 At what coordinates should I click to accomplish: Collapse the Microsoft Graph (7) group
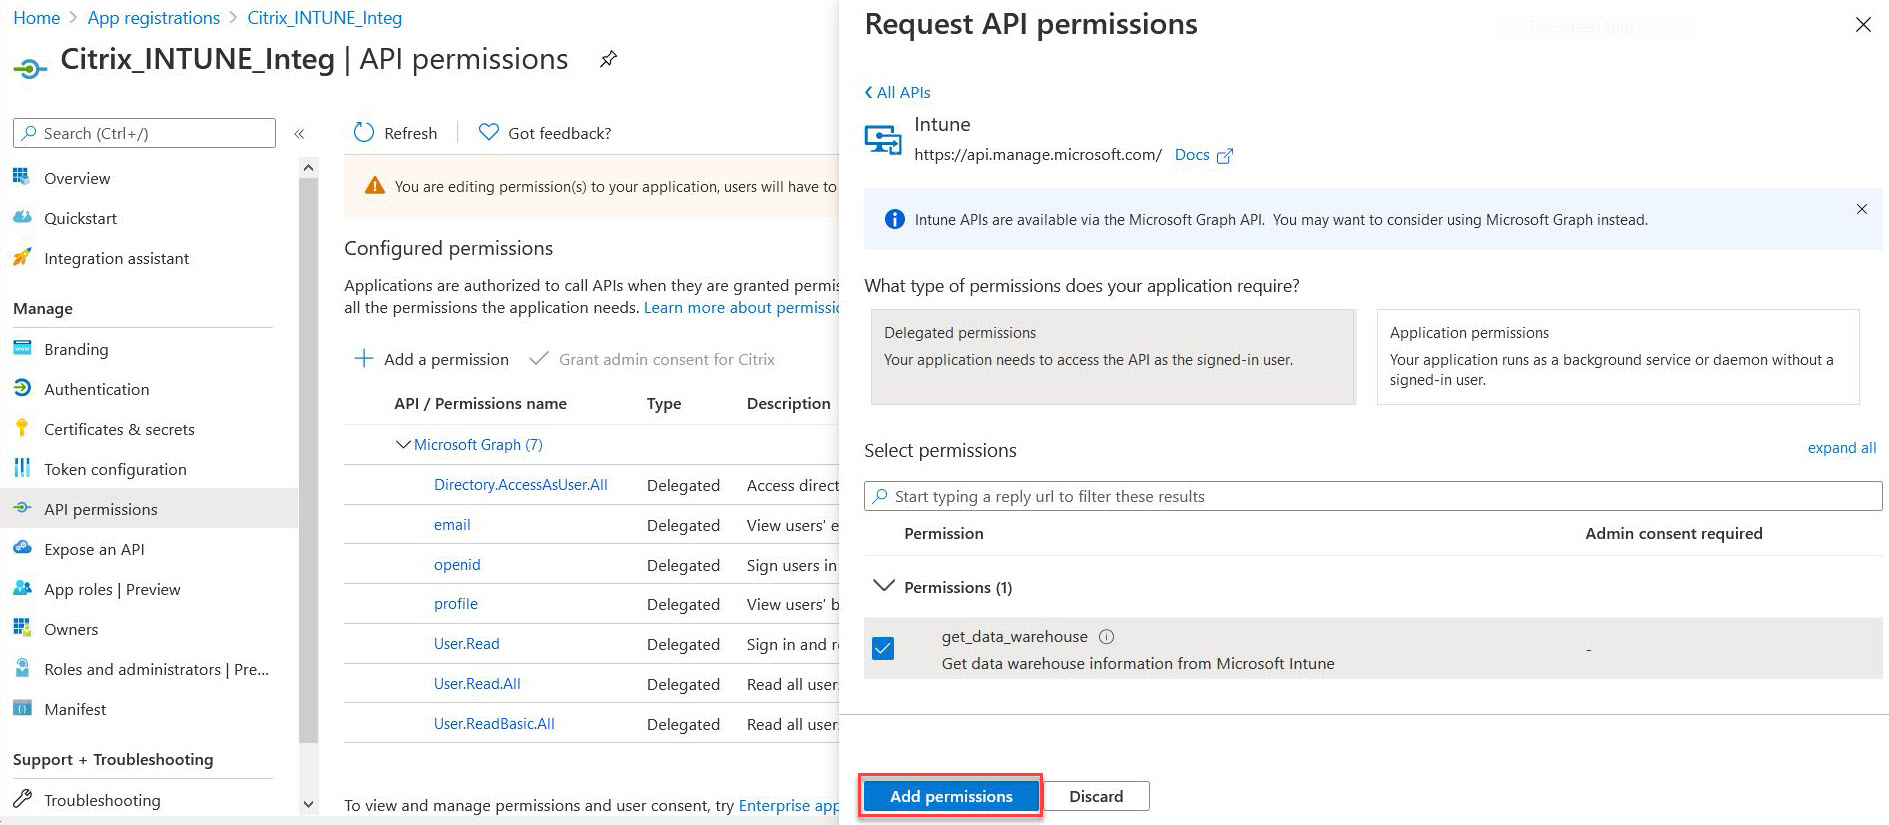[403, 444]
